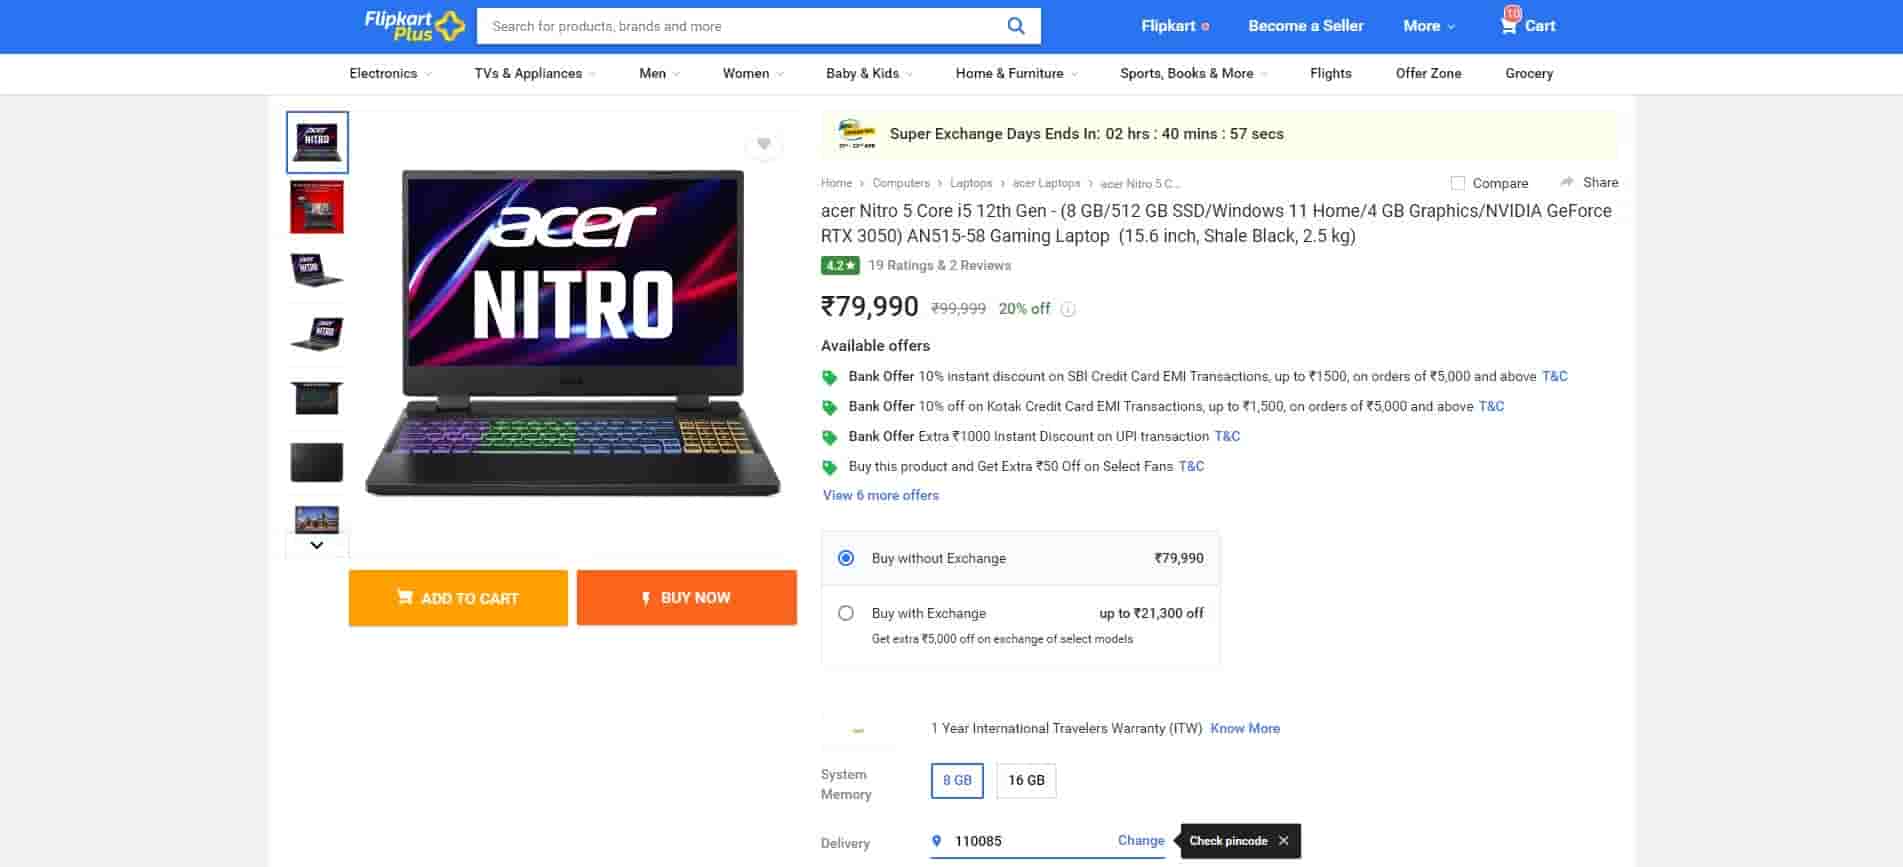Select the second red product thumbnail

click(317, 207)
